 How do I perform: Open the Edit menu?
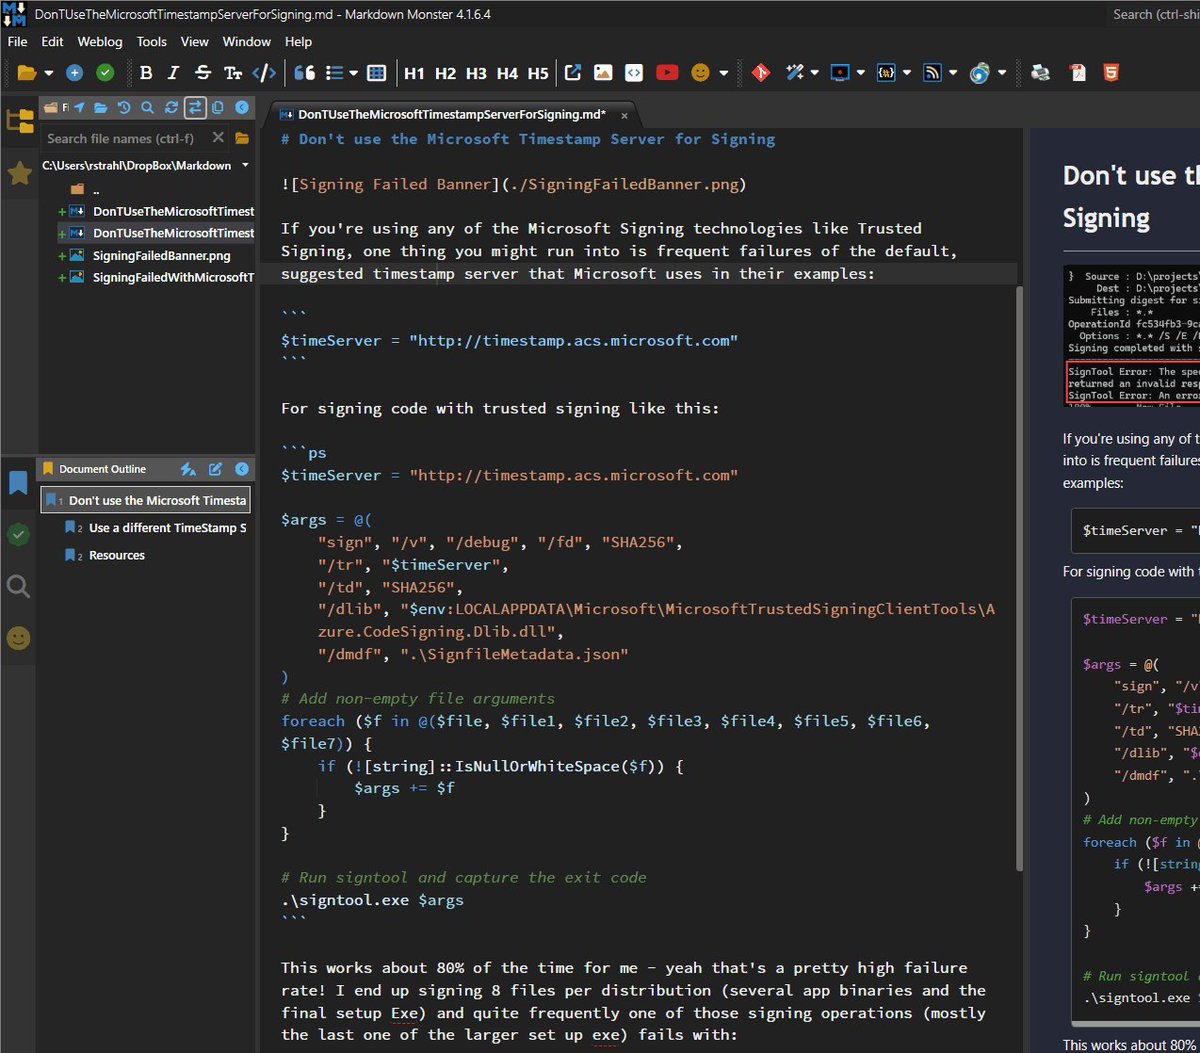(52, 42)
